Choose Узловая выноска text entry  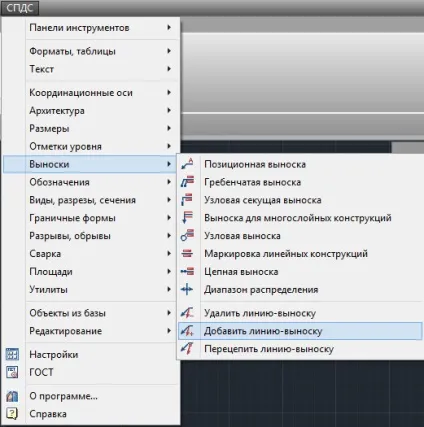(242, 236)
